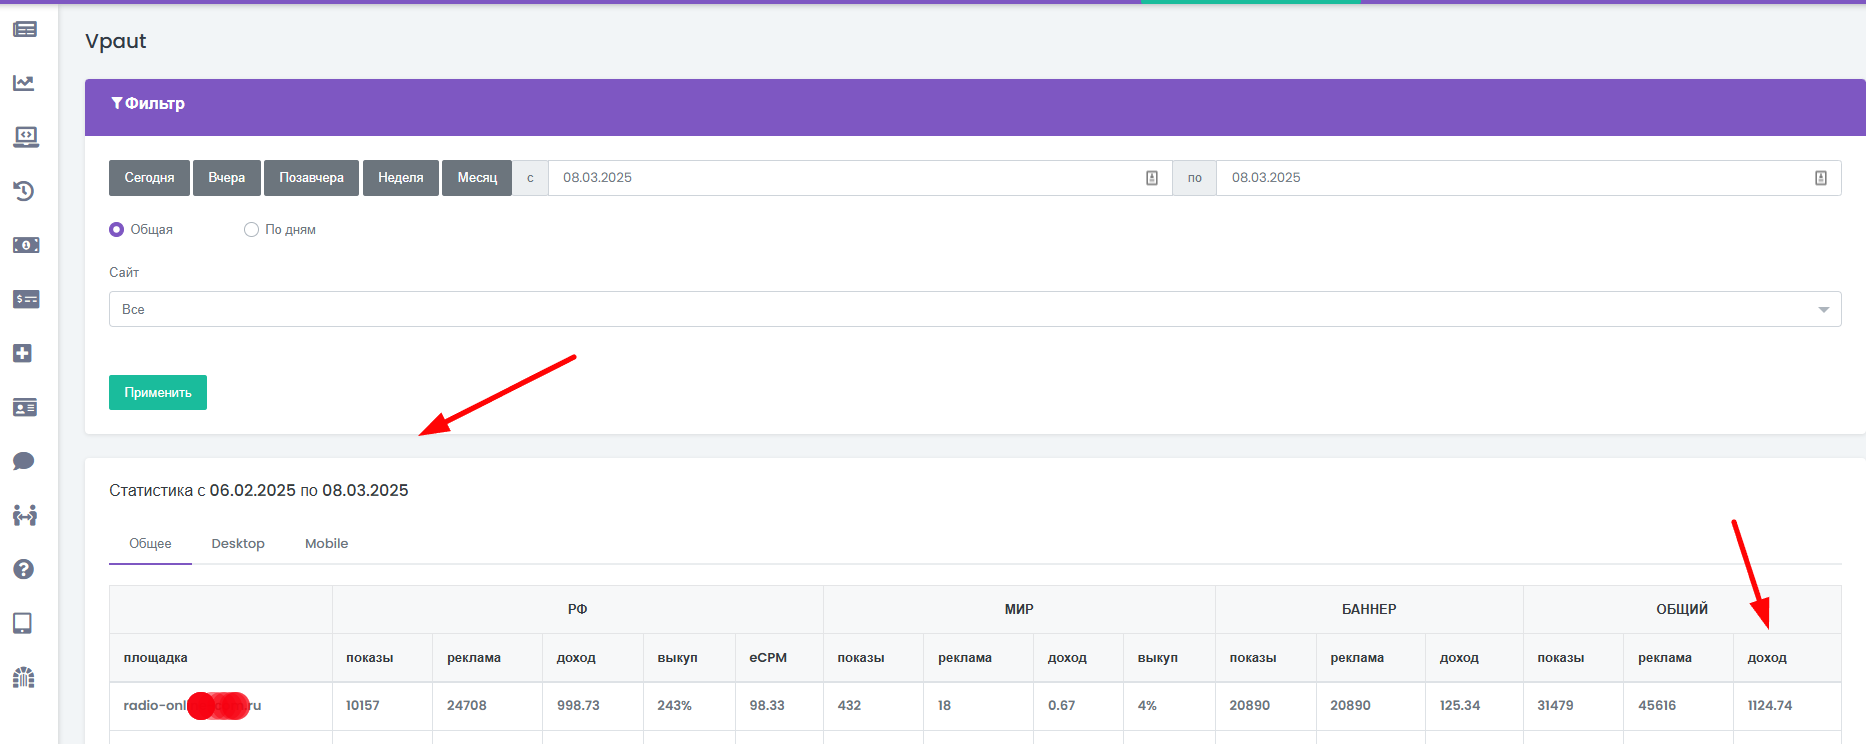
Task: Open the chat bubble sidebar icon
Action: point(24,461)
